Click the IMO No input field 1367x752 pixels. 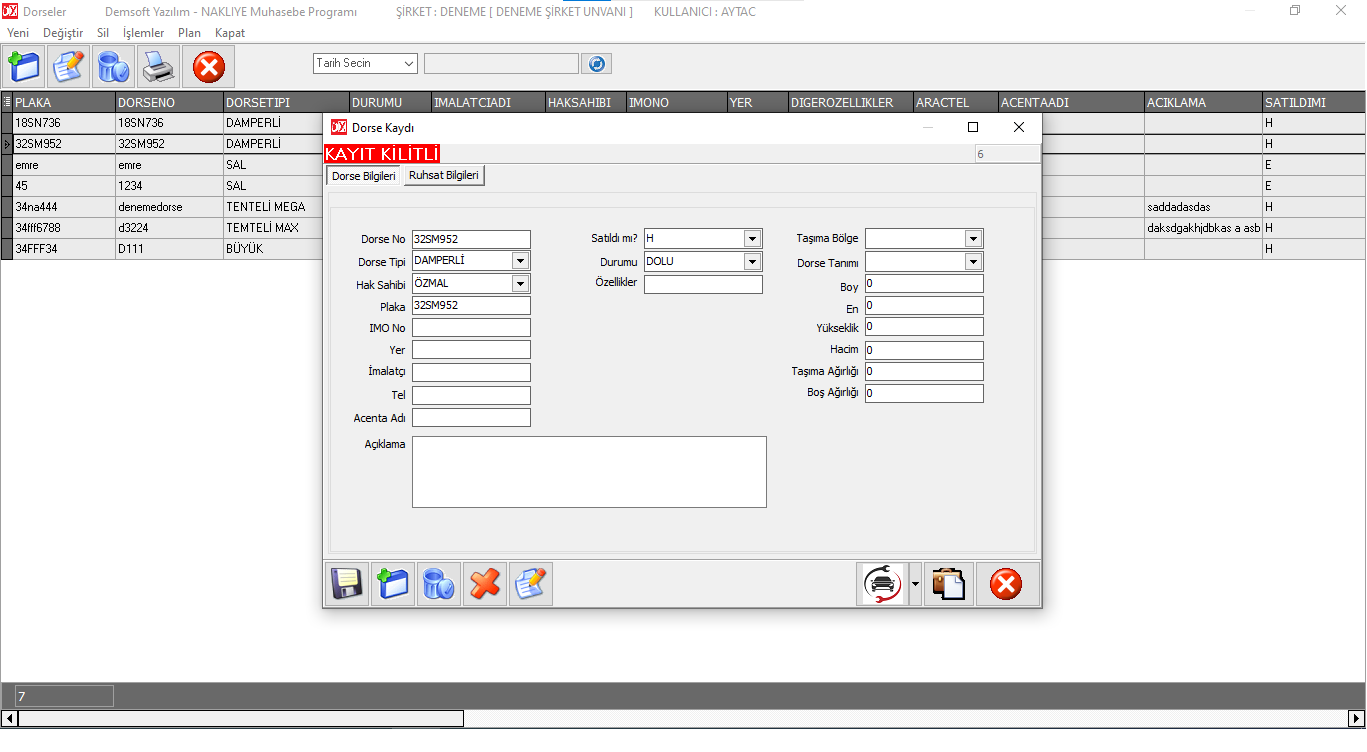(471, 328)
